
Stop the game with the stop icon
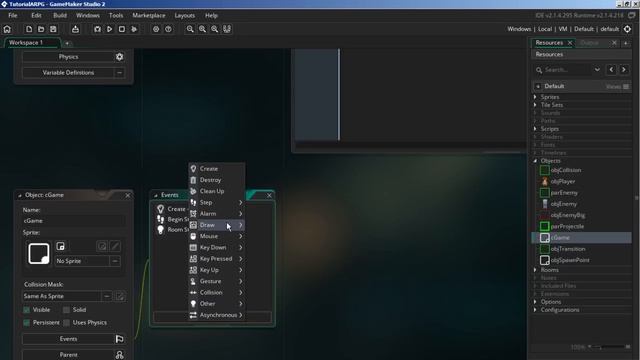coord(122,29)
